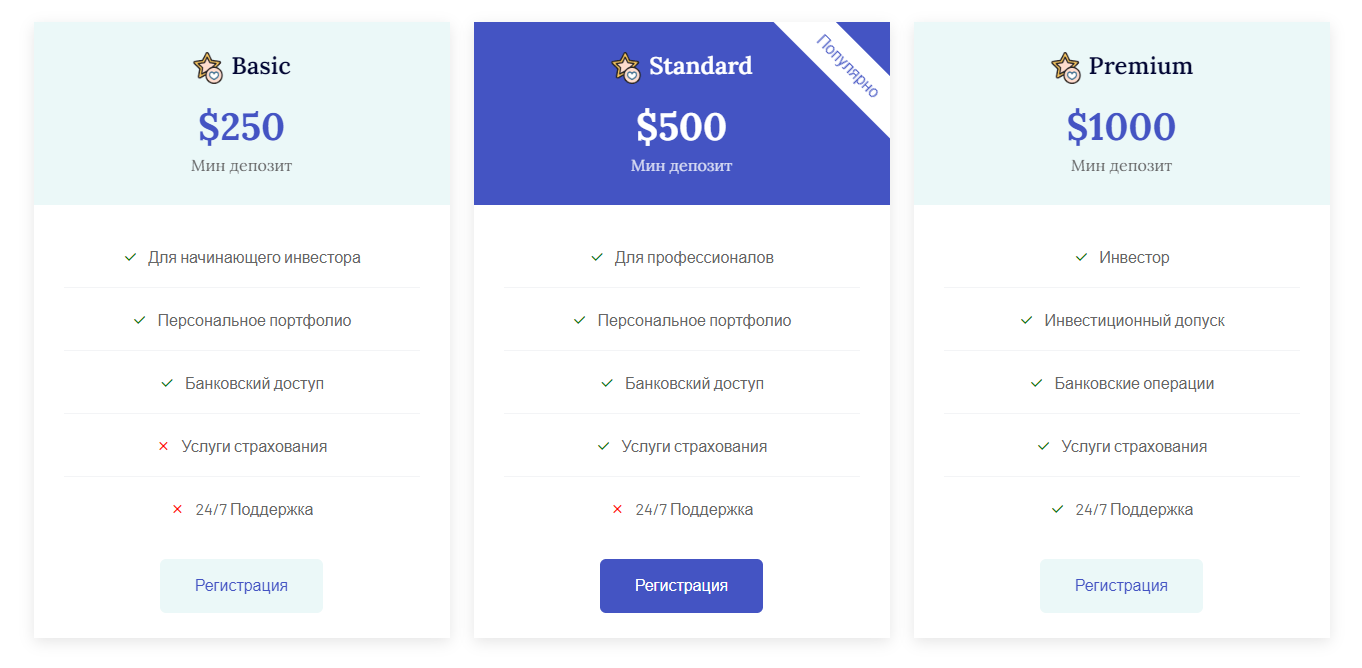The height and width of the screenshot is (668, 1362).
Task: Click the star badge icon beside Standard
Action: pos(625,67)
